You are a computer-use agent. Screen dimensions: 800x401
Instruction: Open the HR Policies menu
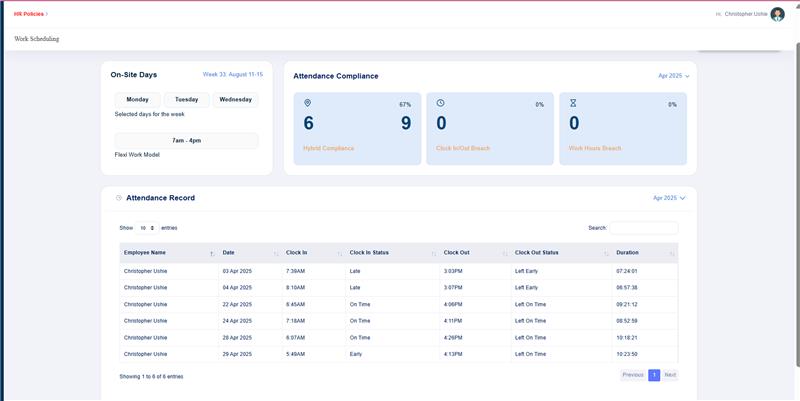(x=31, y=14)
